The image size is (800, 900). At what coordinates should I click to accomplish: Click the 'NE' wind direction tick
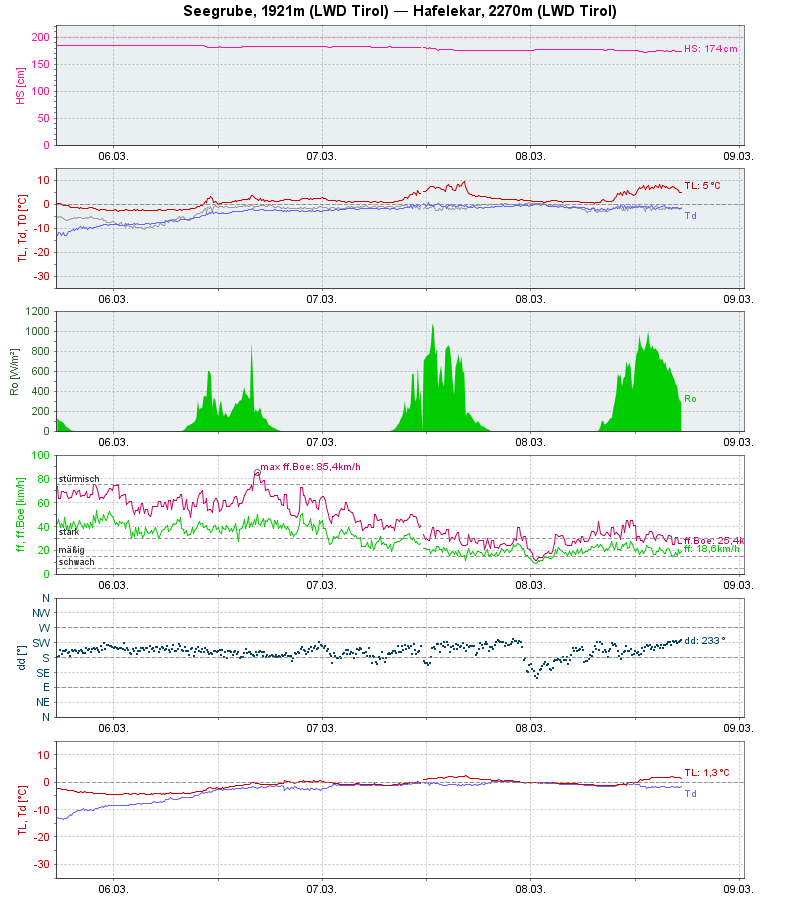pos(43,703)
